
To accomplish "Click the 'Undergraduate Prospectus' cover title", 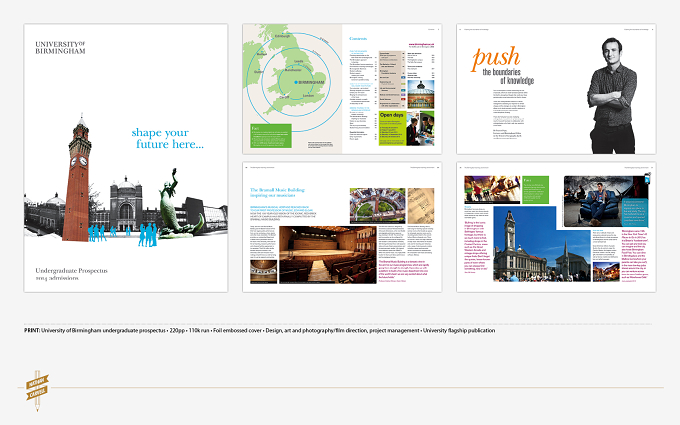I will pyautogui.click(x=72, y=271).
